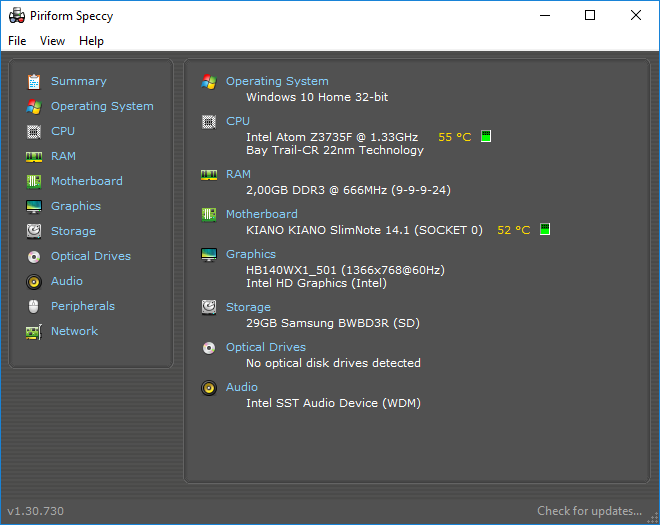
Task: Select Operating System in the sidebar
Action: (x=102, y=106)
